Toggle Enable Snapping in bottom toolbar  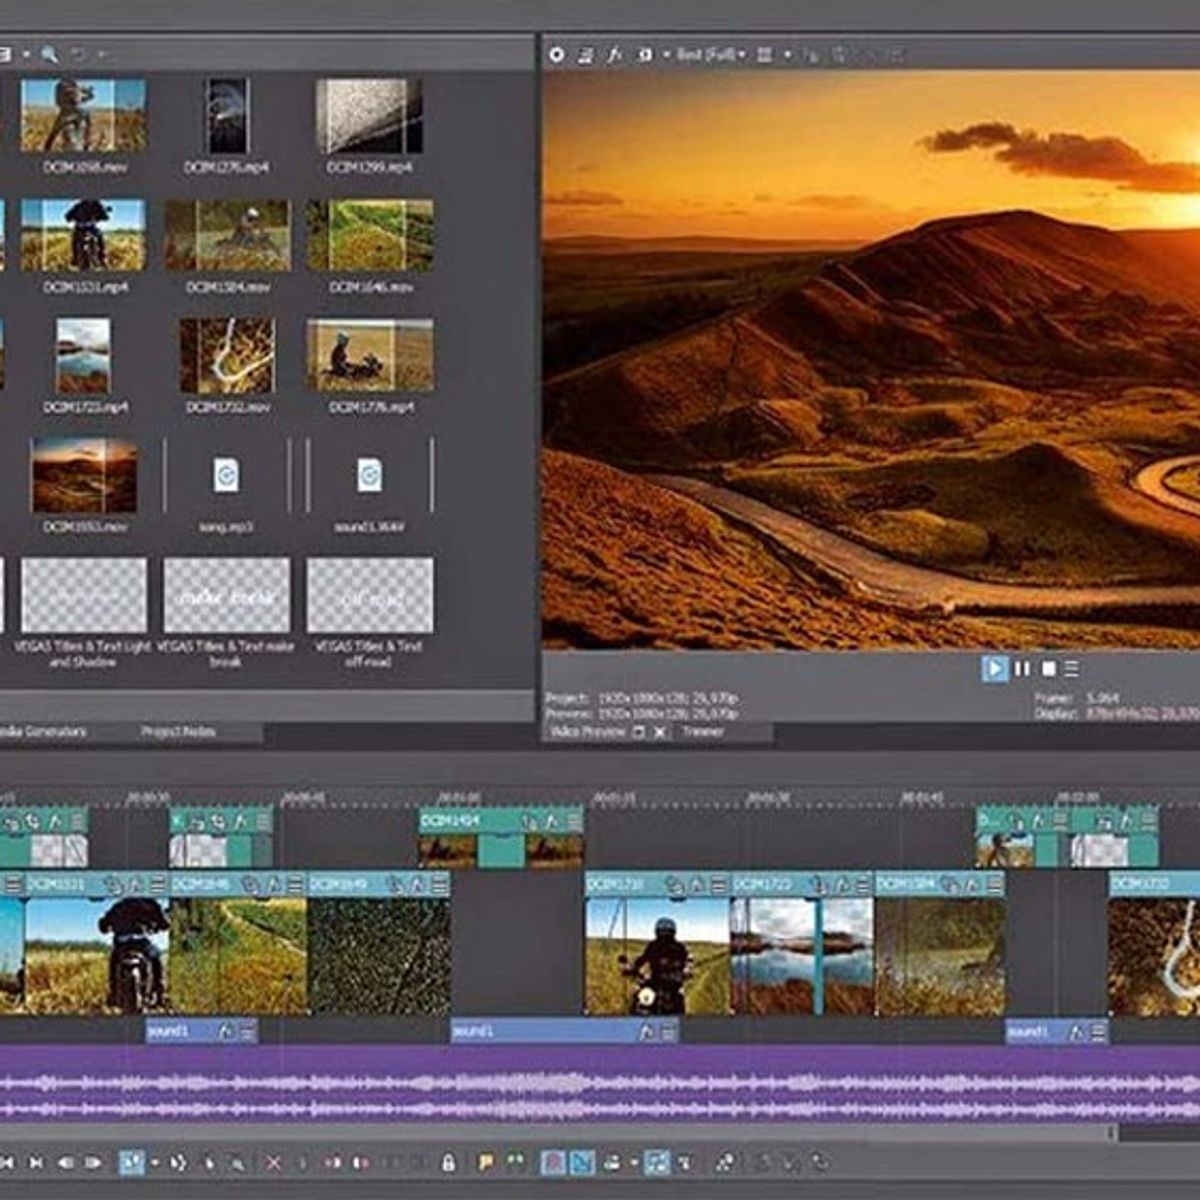(x=553, y=1162)
